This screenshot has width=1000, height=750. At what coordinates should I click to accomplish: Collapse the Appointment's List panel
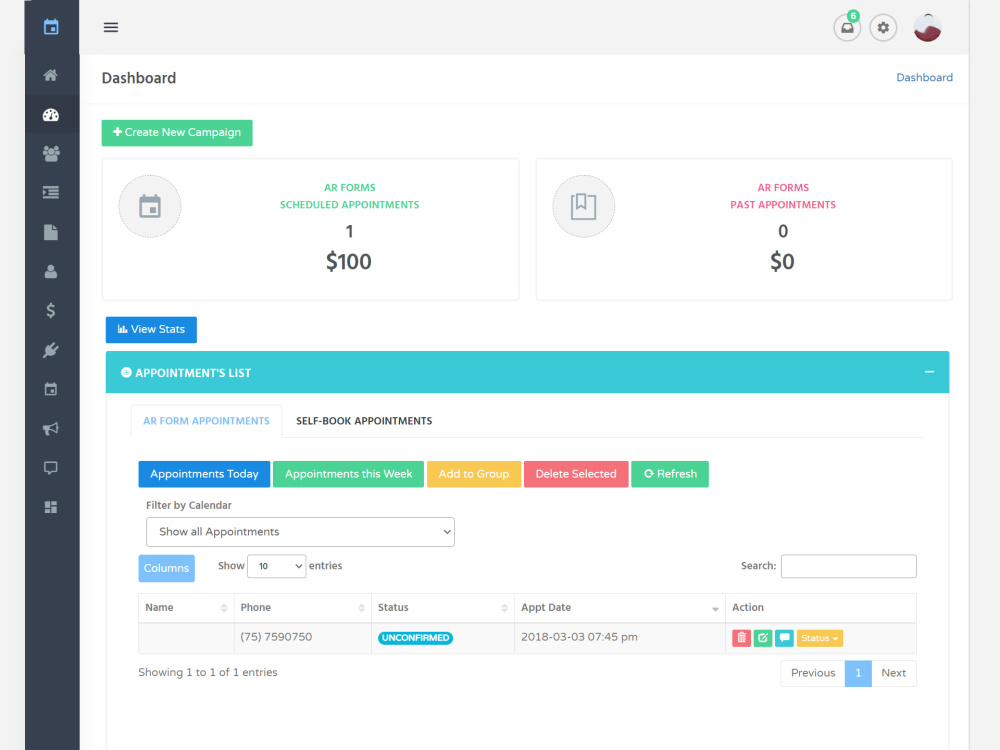pyautogui.click(x=929, y=372)
